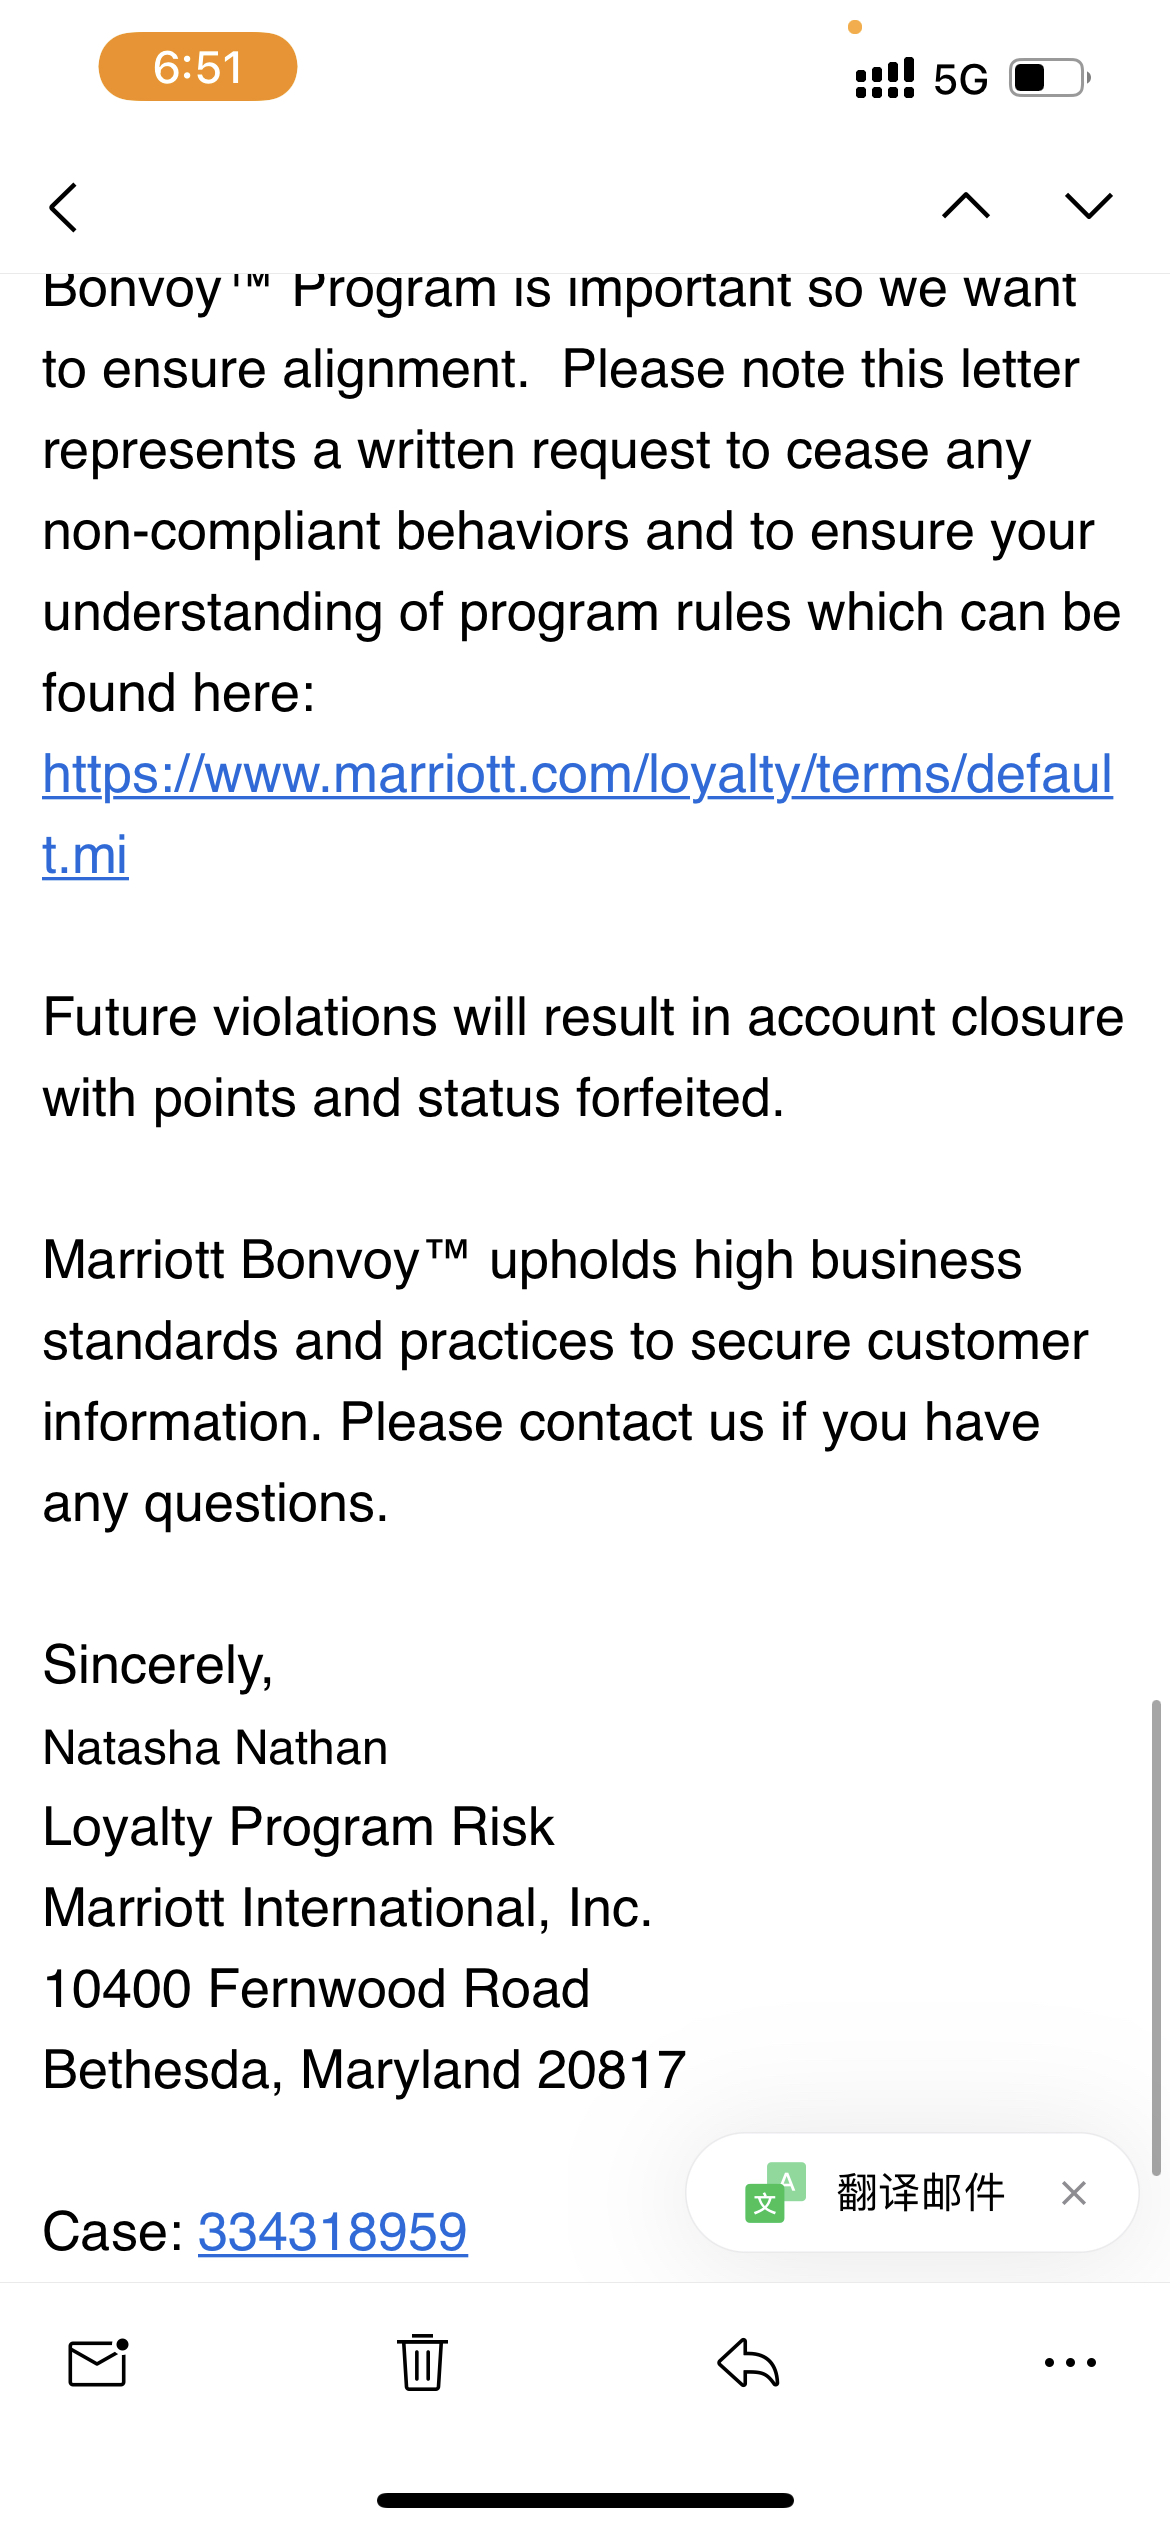Tap the battery status icon
Screen dimensions: 1170x2532
[1049, 78]
